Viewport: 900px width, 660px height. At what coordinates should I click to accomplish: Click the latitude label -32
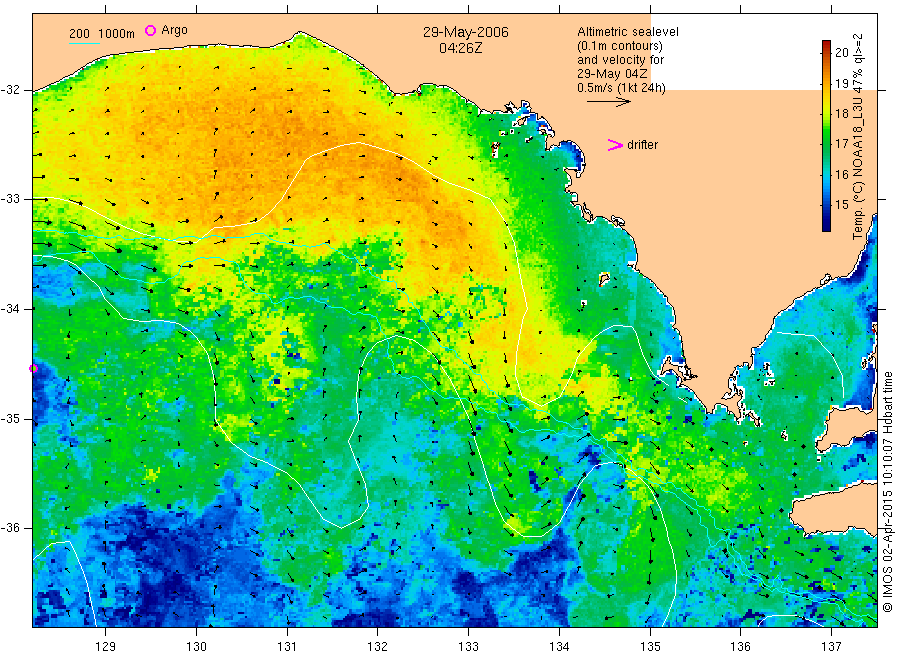click(x=10, y=90)
